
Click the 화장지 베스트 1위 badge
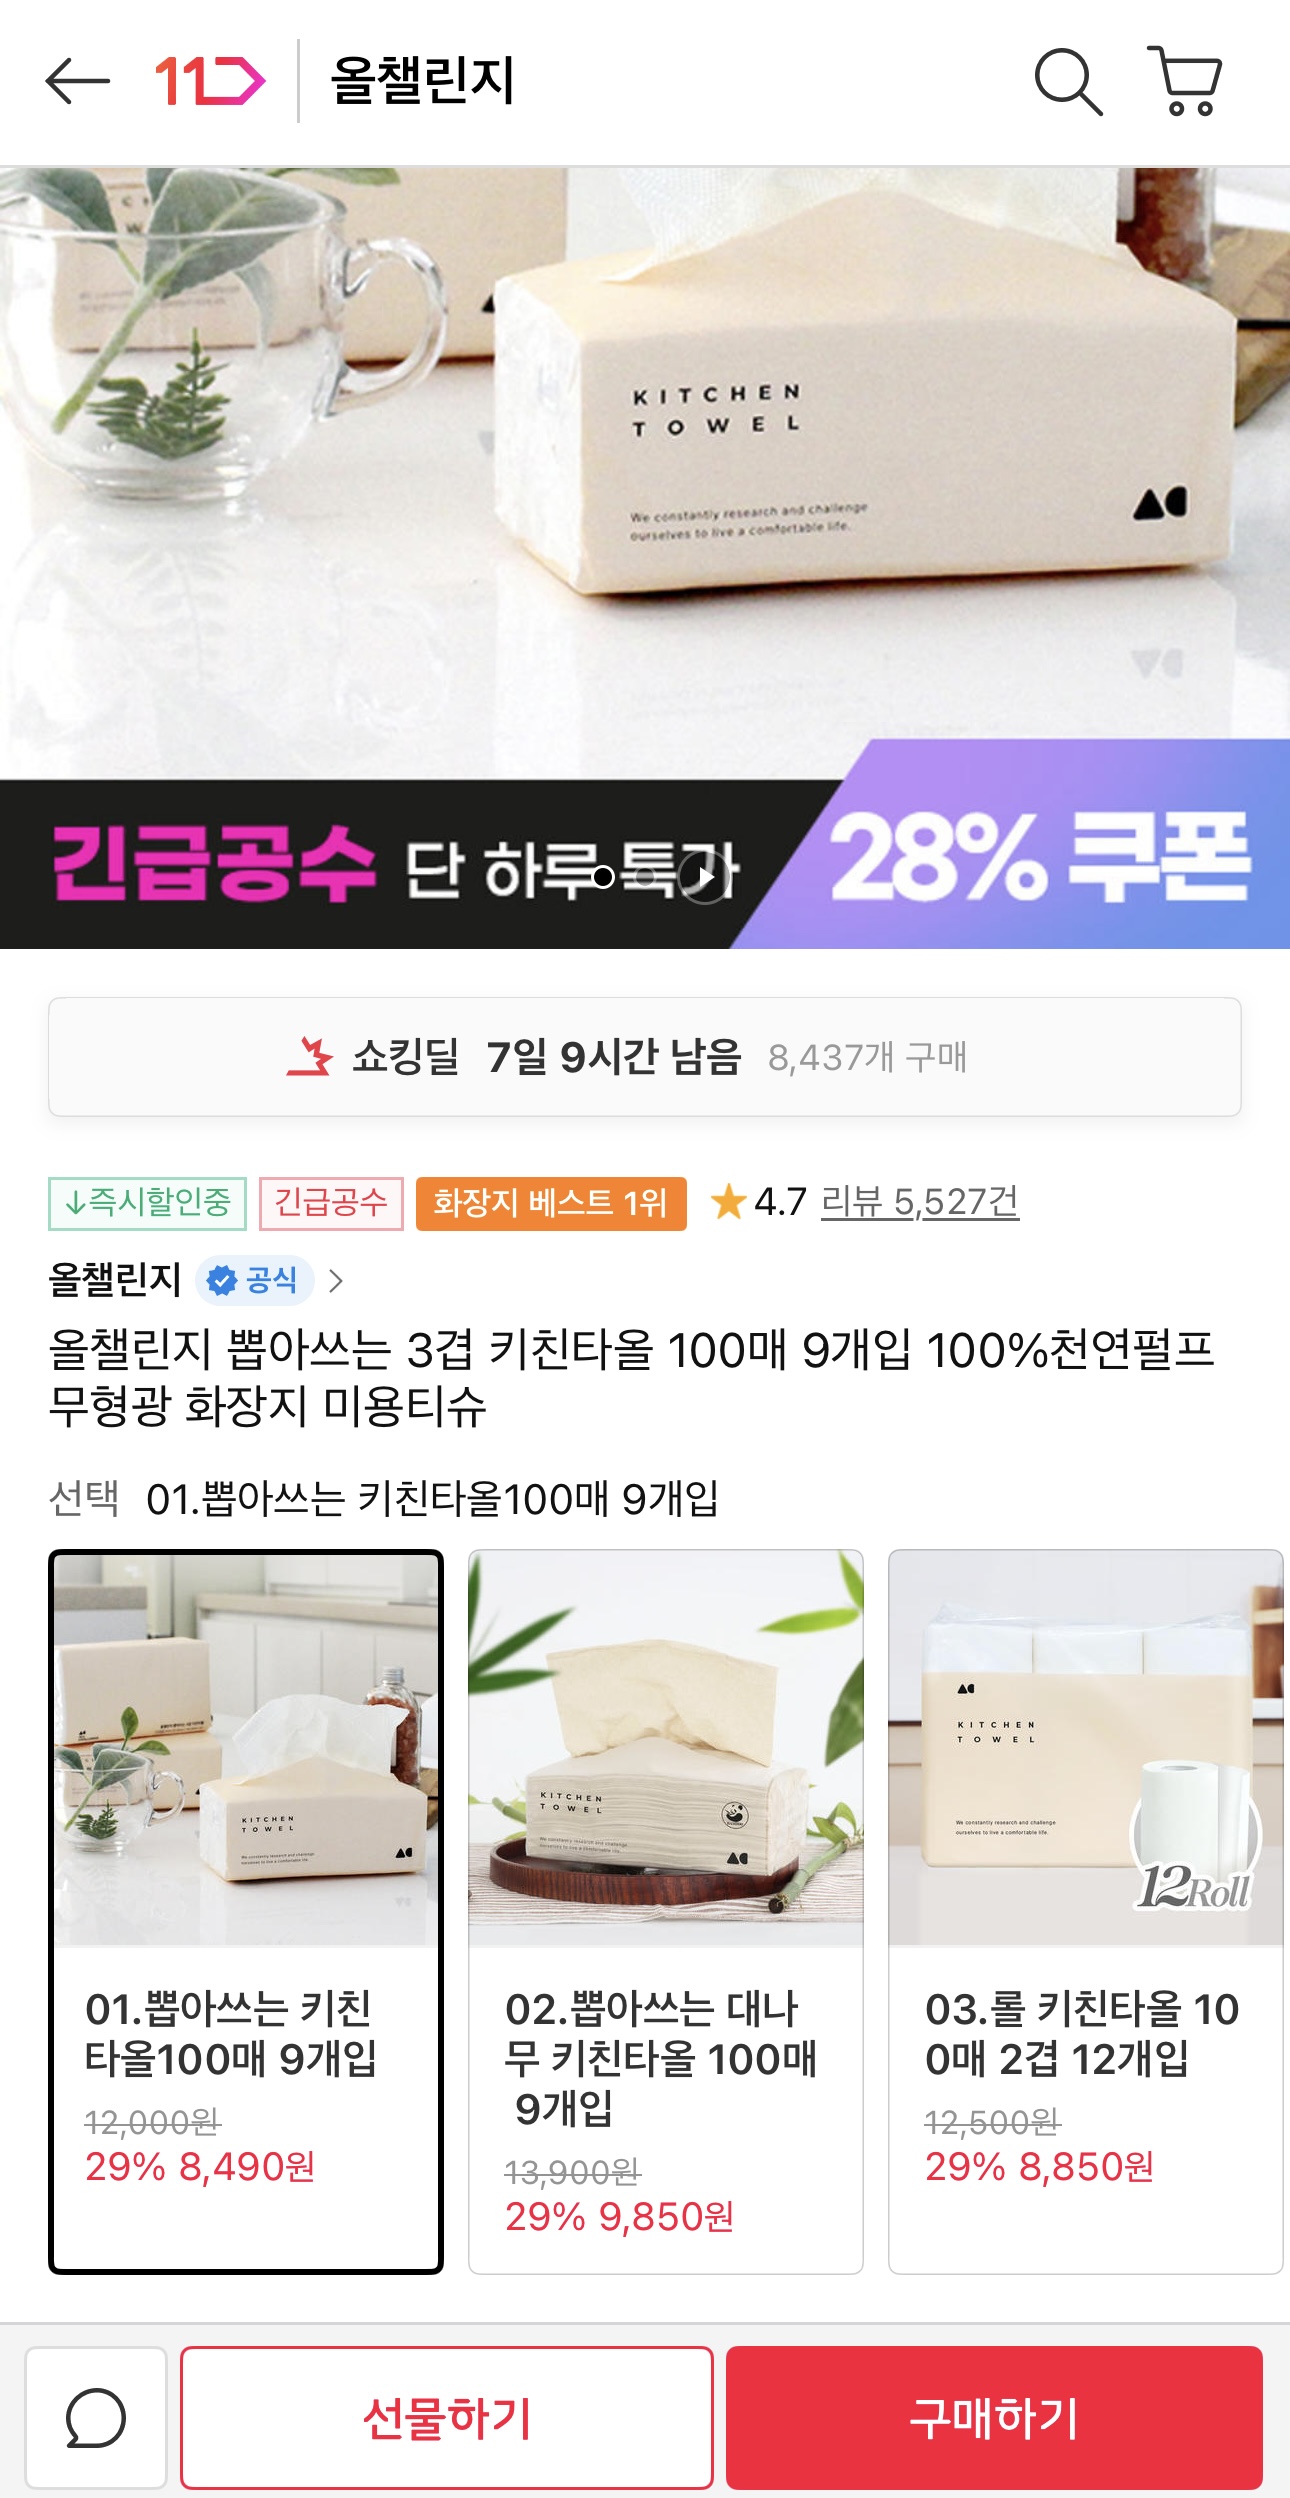pyautogui.click(x=551, y=1203)
